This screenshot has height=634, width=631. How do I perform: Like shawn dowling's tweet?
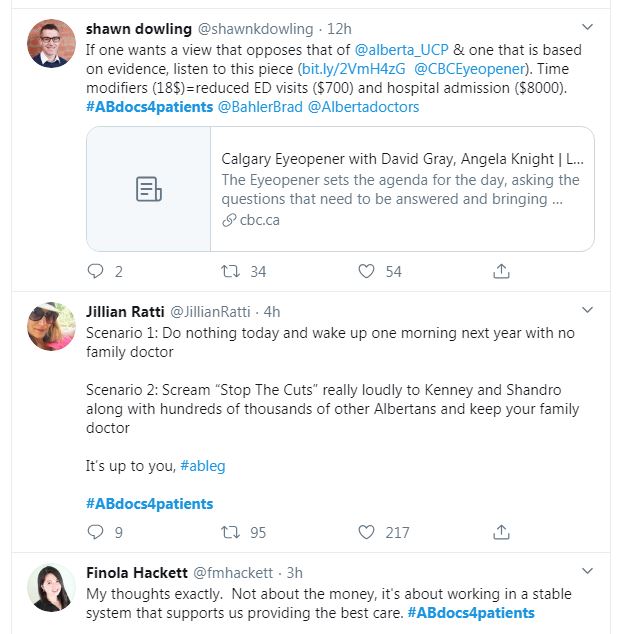pos(366,271)
